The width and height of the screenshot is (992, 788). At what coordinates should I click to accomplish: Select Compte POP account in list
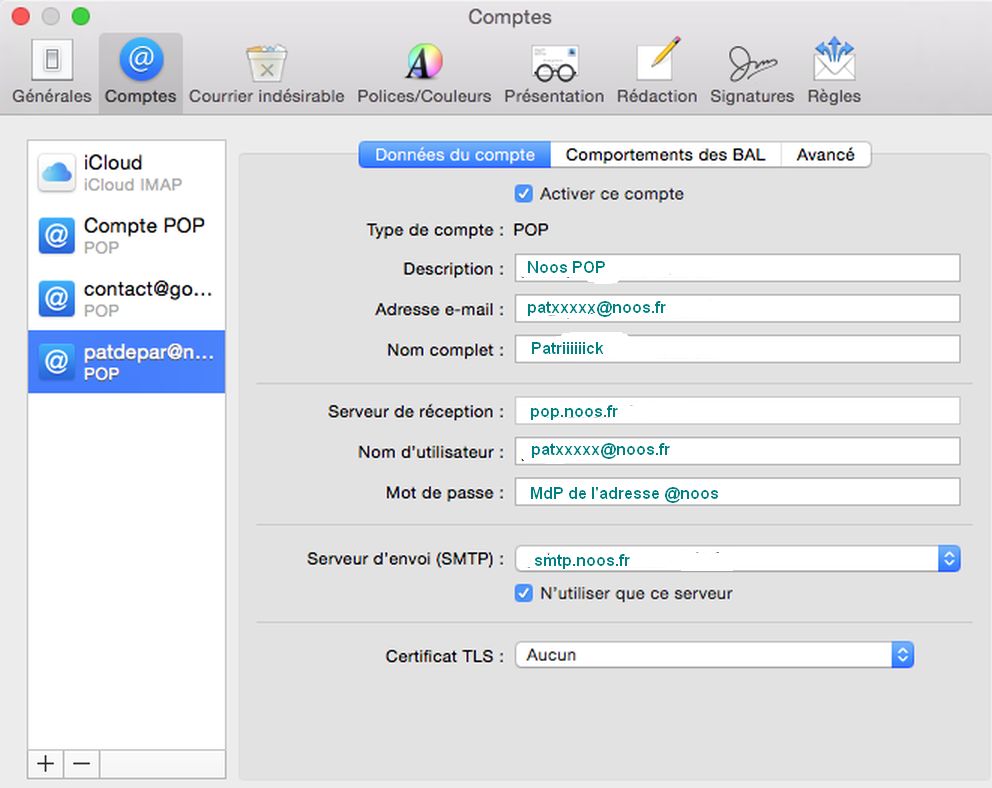pyautogui.click(x=126, y=235)
